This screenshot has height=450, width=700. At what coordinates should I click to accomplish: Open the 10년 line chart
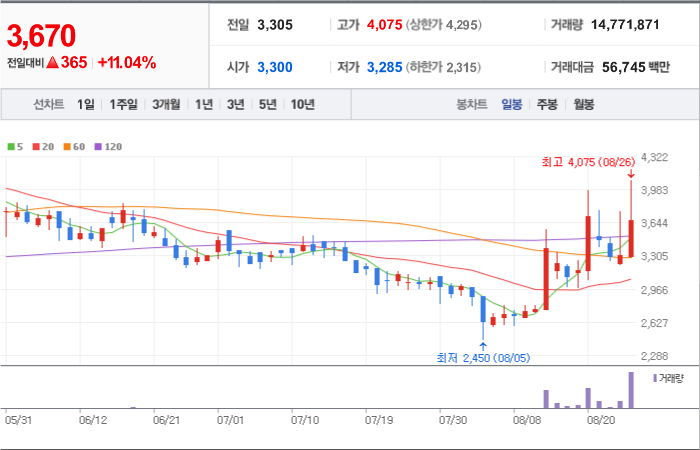tap(303, 104)
